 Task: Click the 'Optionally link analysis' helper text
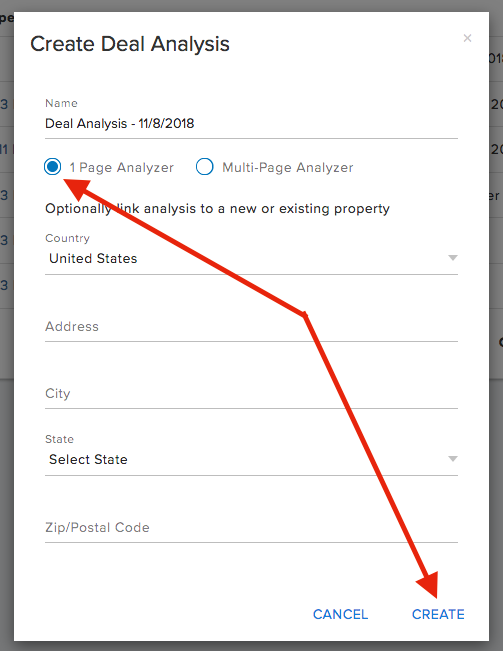pos(217,208)
